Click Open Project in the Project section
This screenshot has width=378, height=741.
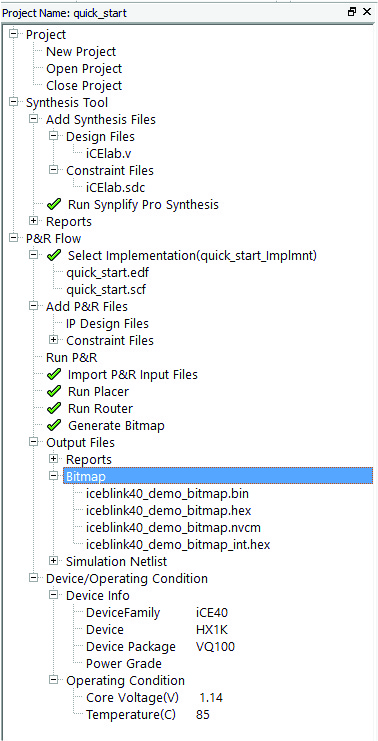(84, 69)
